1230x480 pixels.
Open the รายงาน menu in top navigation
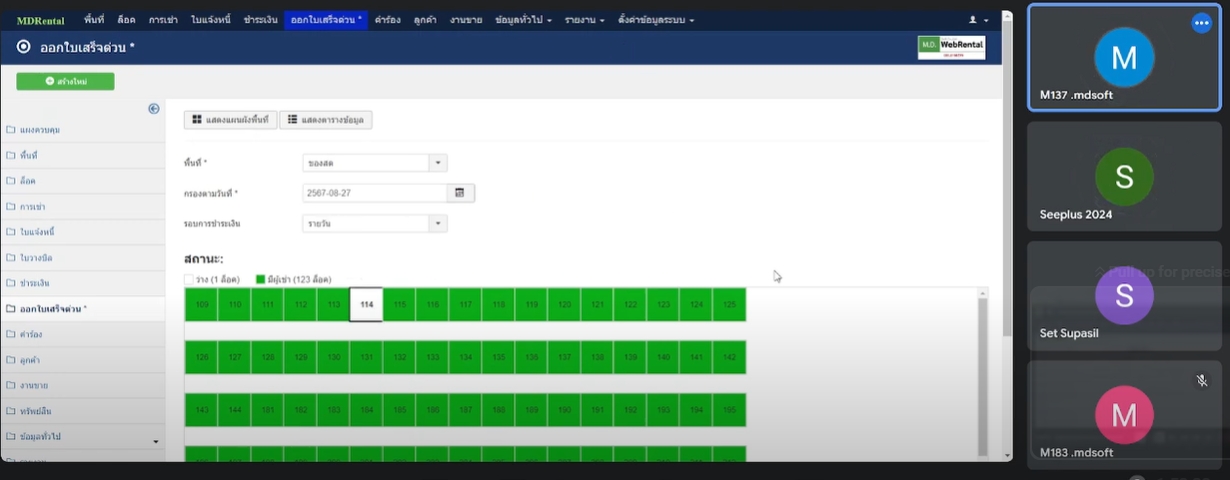[x=584, y=20]
